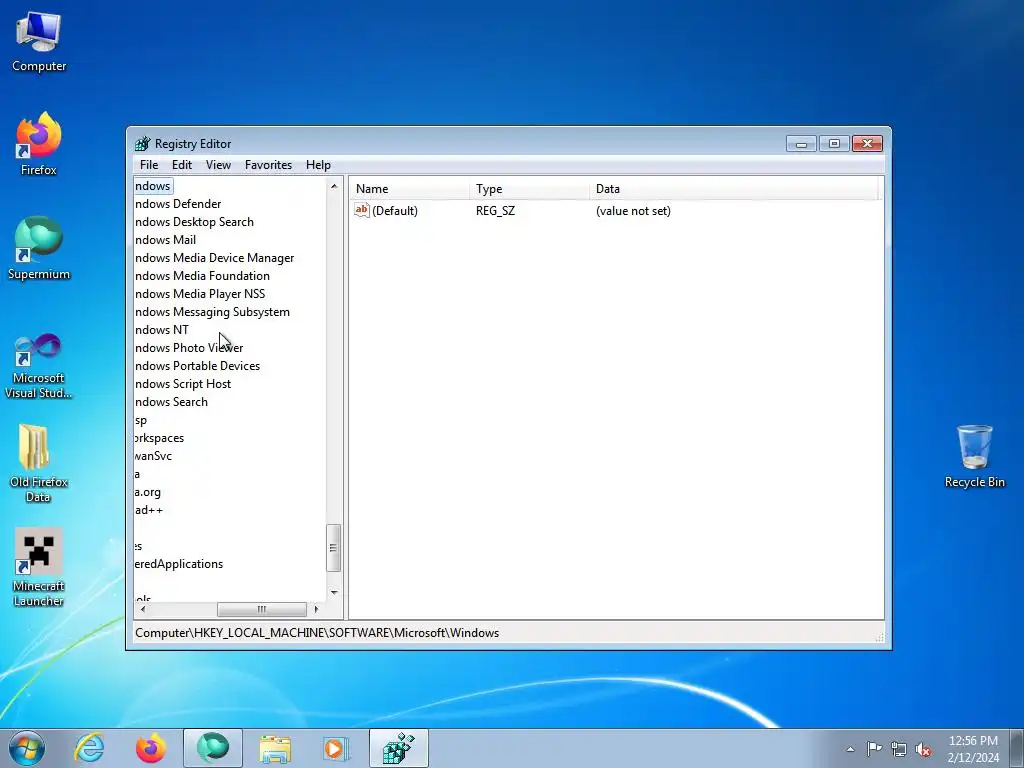The height and width of the screenshot is (768, 1024).
Task: Switch to Supermium in the taskbar
Action: coord(213,748)
